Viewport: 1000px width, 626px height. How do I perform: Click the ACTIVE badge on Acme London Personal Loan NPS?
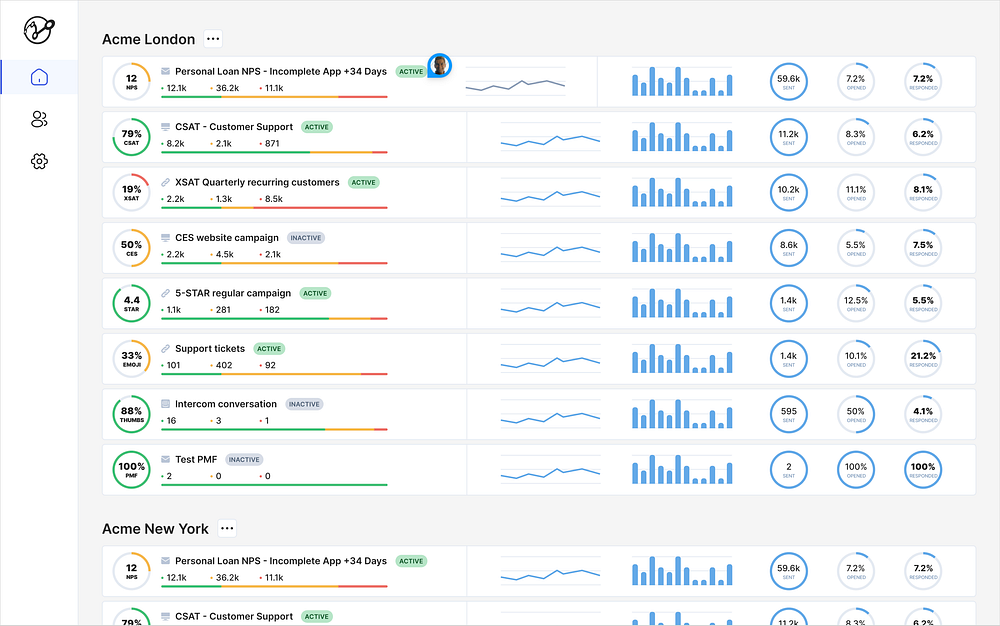[411, 71]
